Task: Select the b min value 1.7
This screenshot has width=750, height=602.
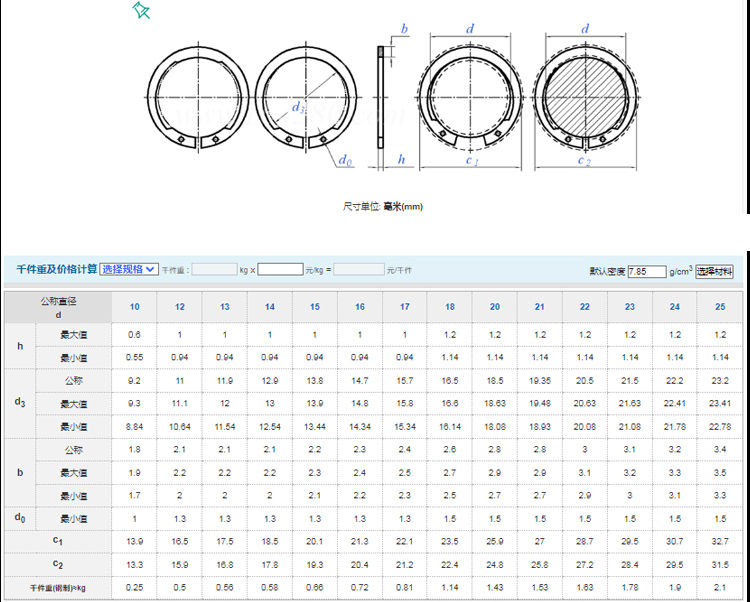Action: click(x=135, y=495)
